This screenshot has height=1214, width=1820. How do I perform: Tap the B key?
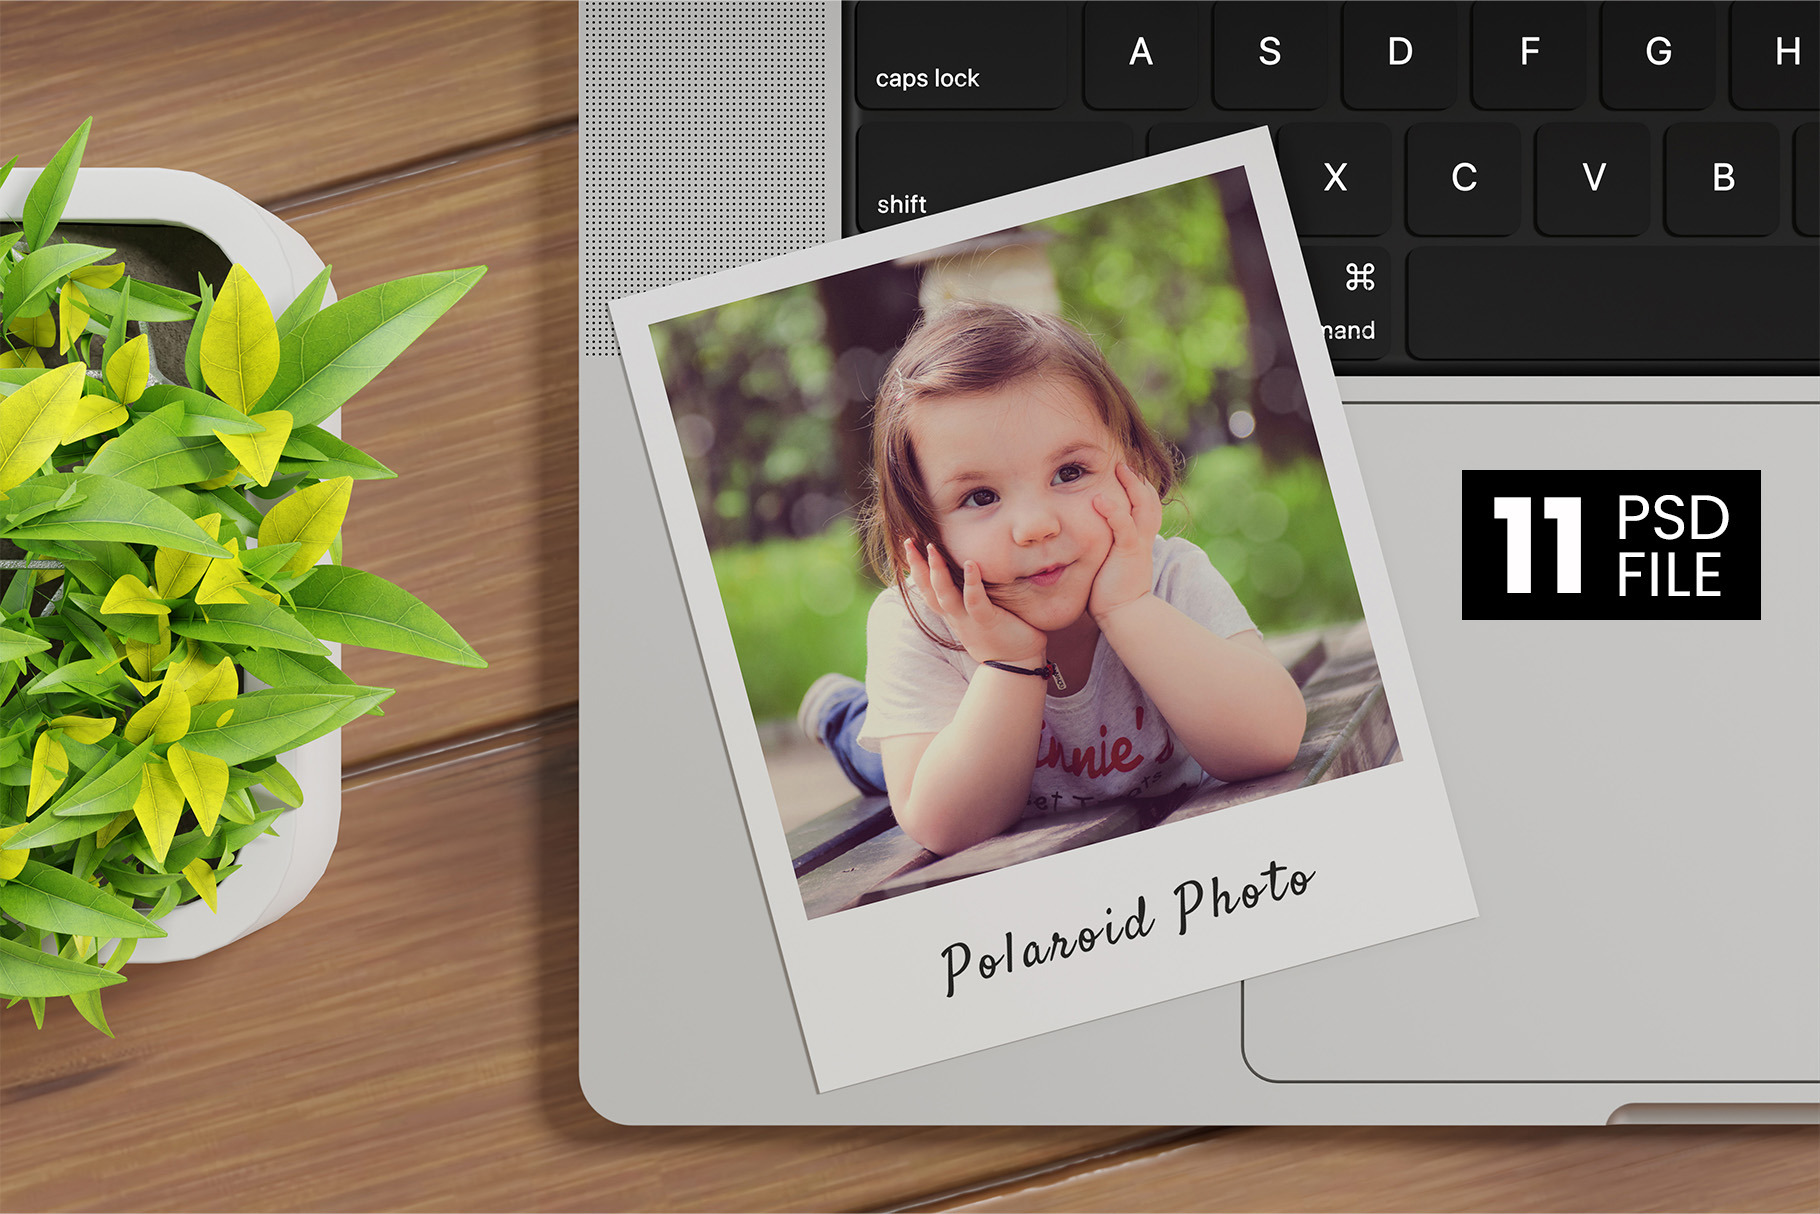[1723, 179]
